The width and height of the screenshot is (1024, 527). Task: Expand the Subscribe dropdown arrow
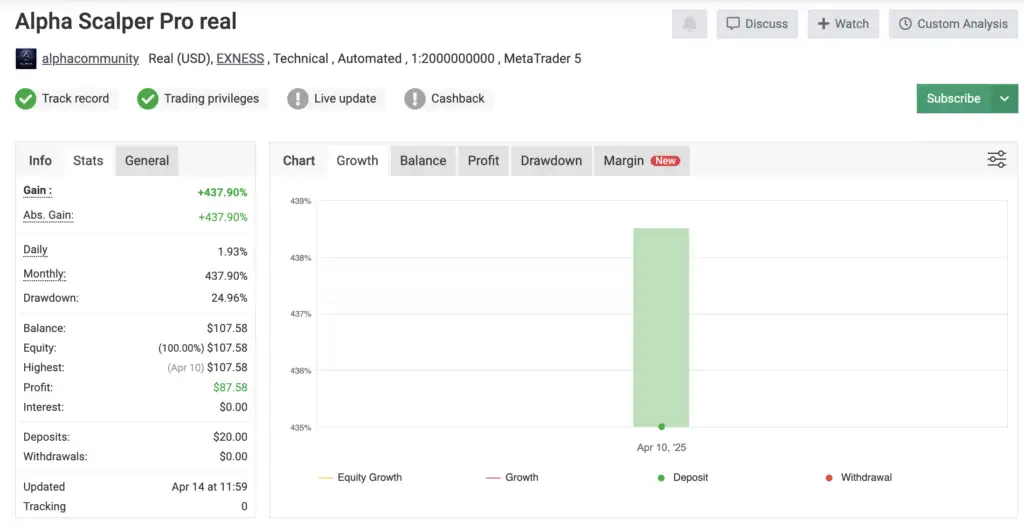(1004, 99)
